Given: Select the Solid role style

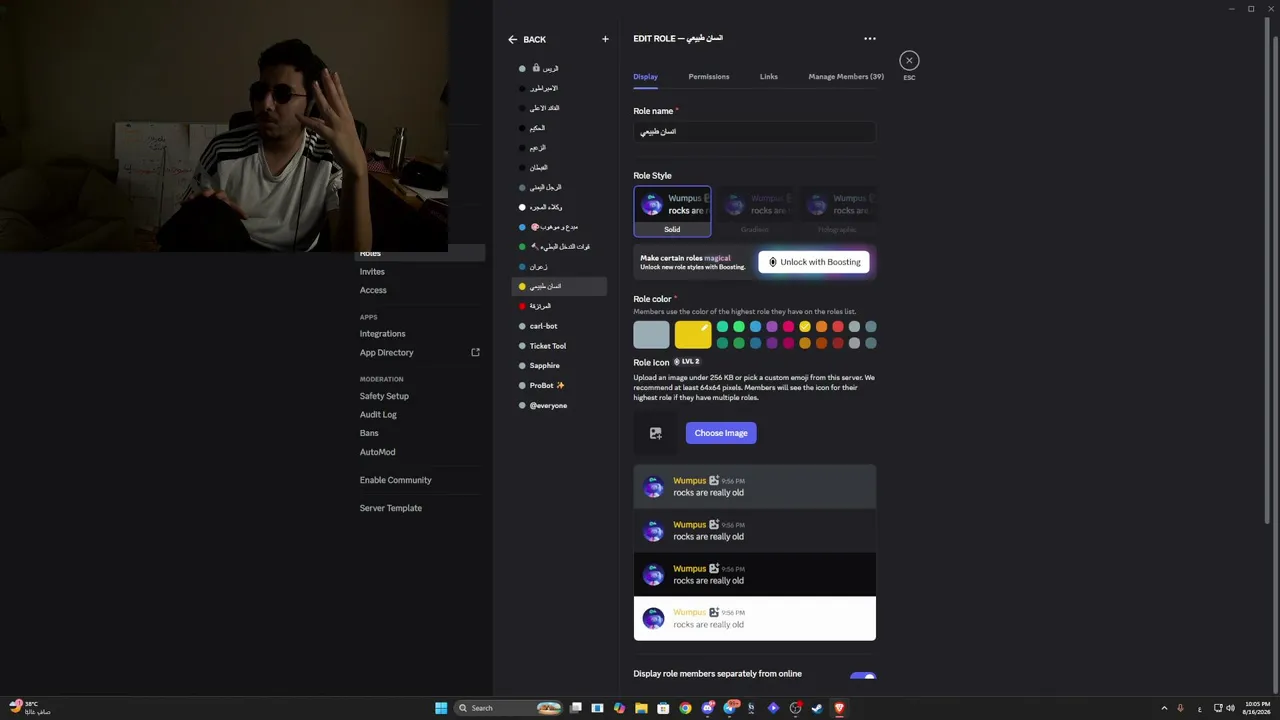Looking at the screenshot, I should click(x=672, y=211).
